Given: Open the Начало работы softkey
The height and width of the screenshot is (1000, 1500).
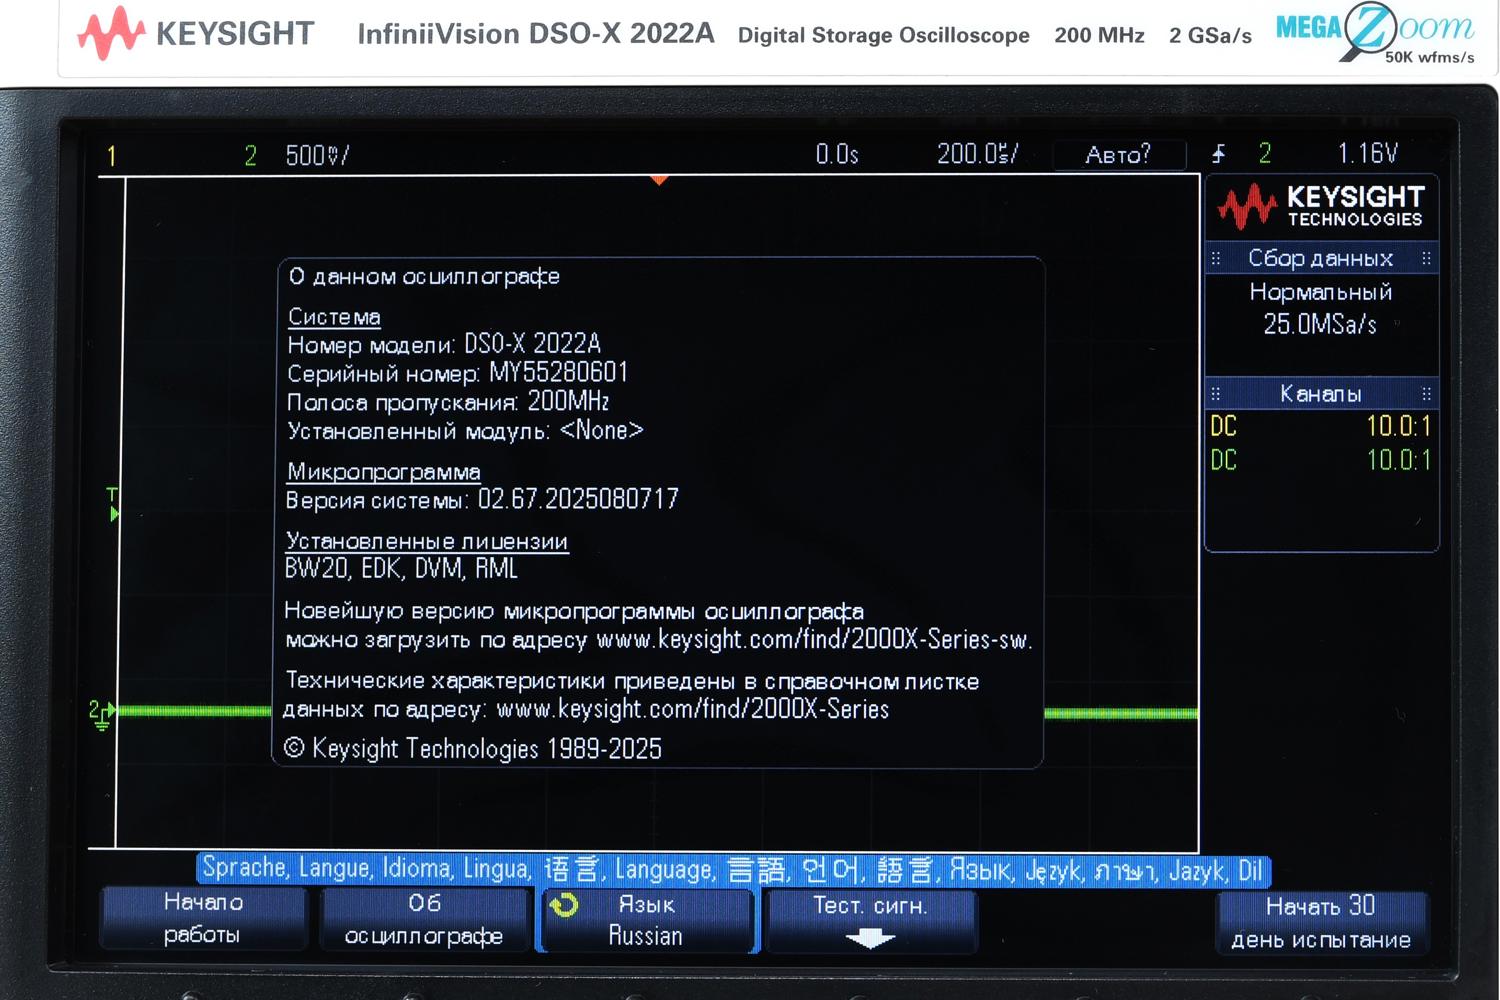Looking at the screenshot, I should tap(203, 918).
